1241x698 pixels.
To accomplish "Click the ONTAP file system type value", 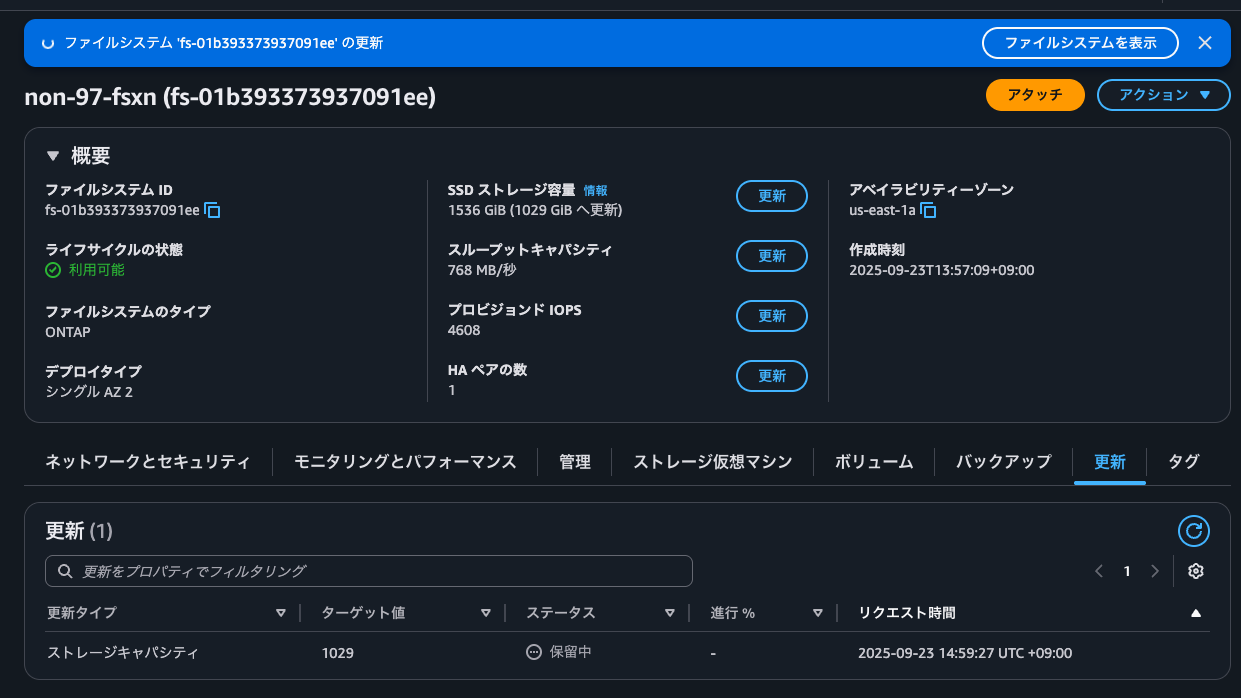I will pos(68,332).
